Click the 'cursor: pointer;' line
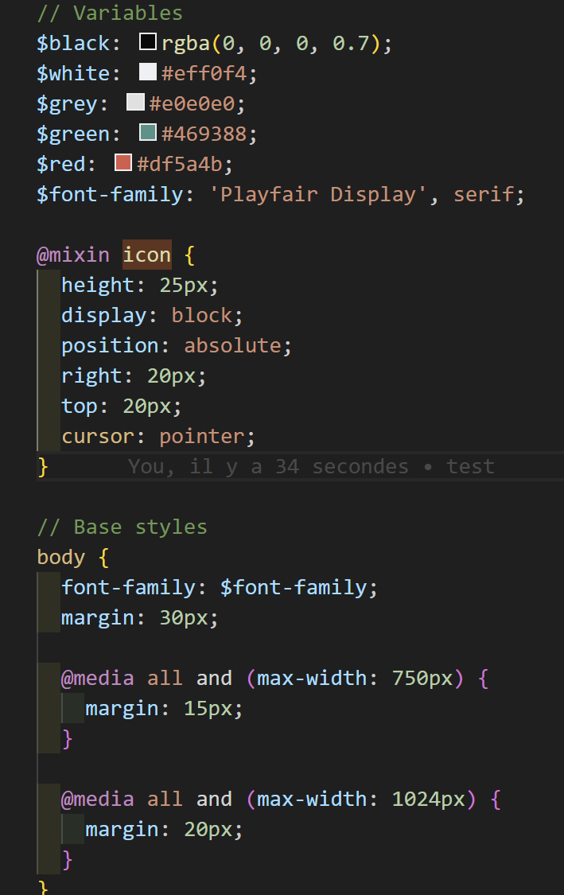 click(158, 437)
